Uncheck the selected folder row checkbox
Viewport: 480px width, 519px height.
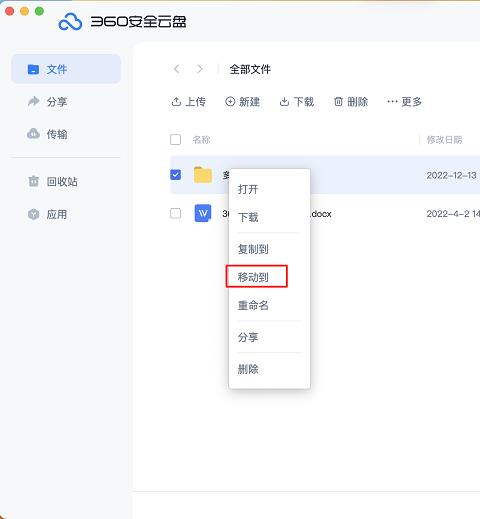(176, 175)
